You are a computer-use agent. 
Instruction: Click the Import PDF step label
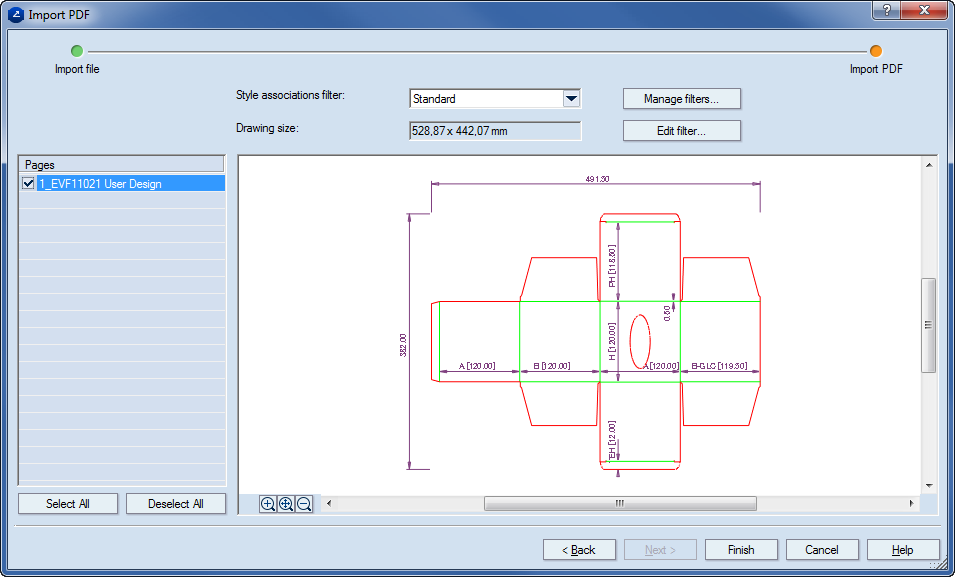click(x=876, y=69)
